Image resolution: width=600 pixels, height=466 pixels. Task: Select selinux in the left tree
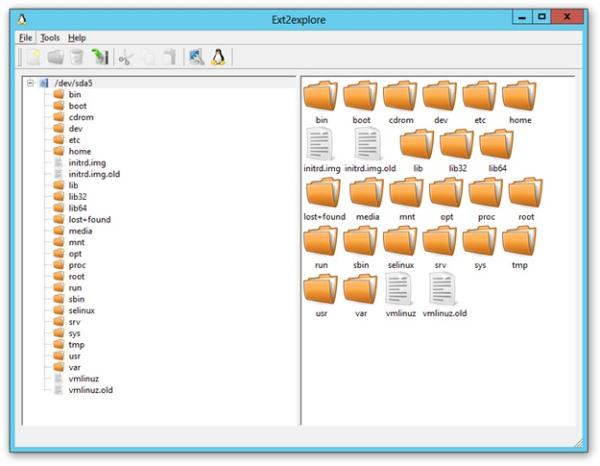coord(82,310)
